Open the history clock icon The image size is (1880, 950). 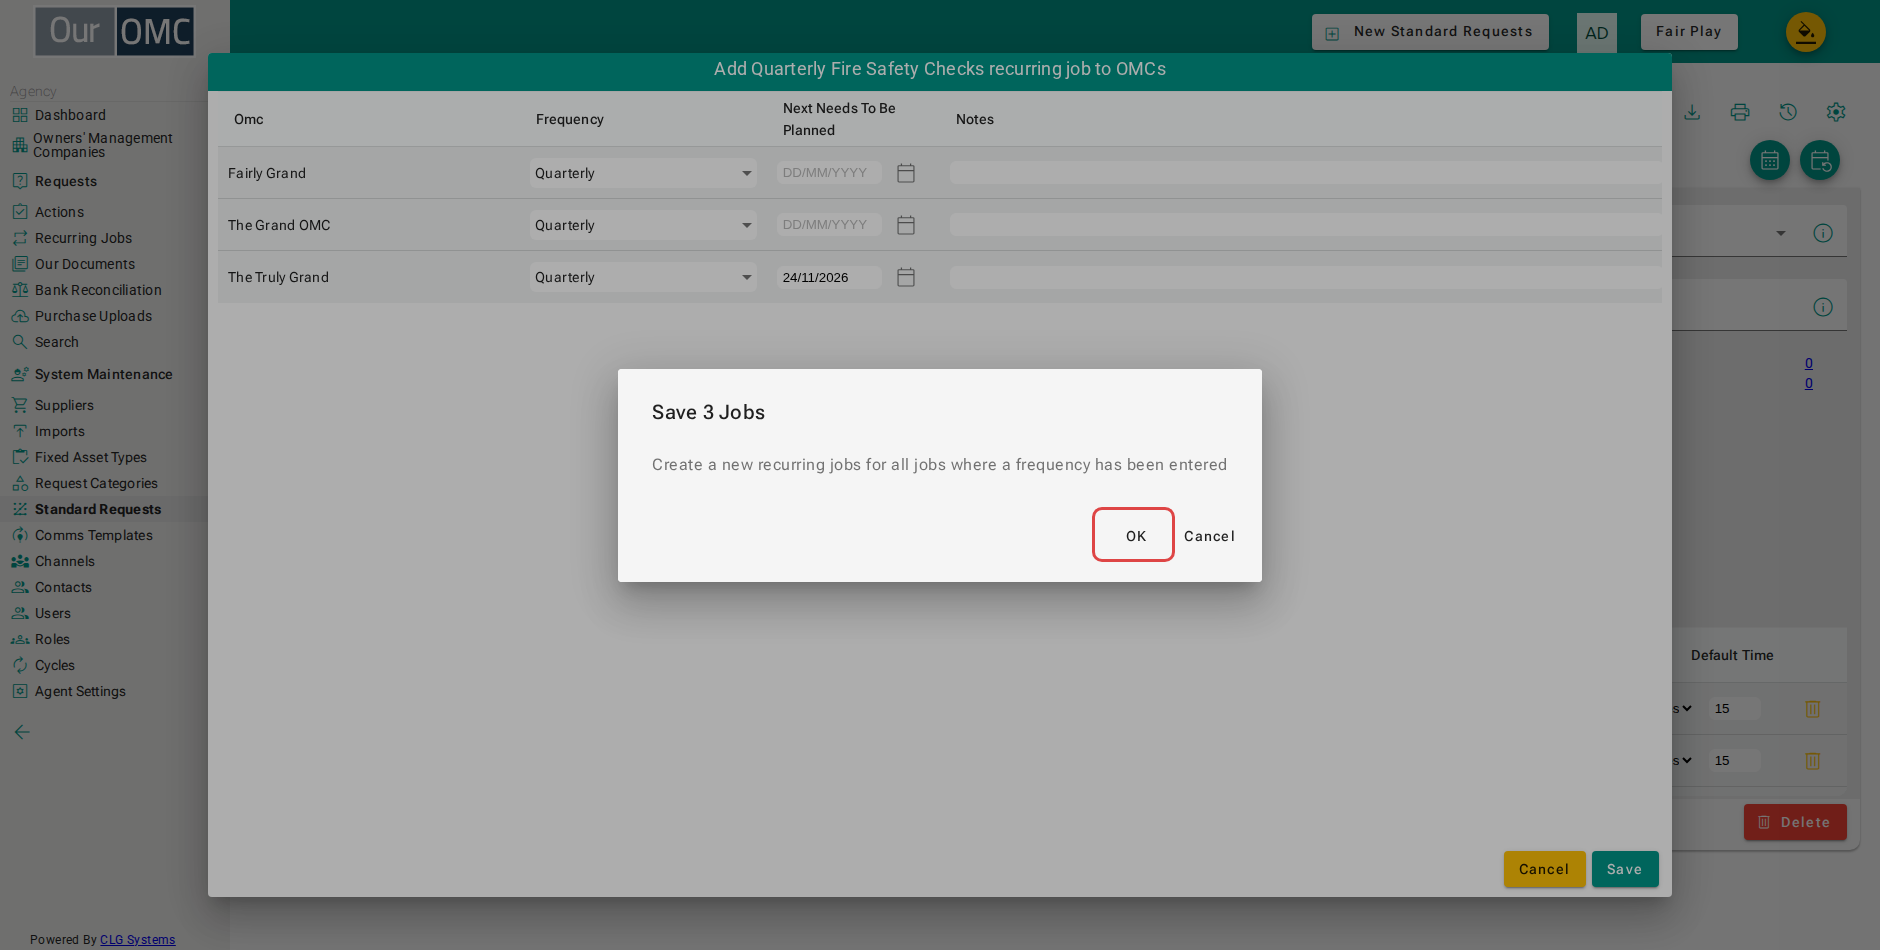[x=1788, y=112]
